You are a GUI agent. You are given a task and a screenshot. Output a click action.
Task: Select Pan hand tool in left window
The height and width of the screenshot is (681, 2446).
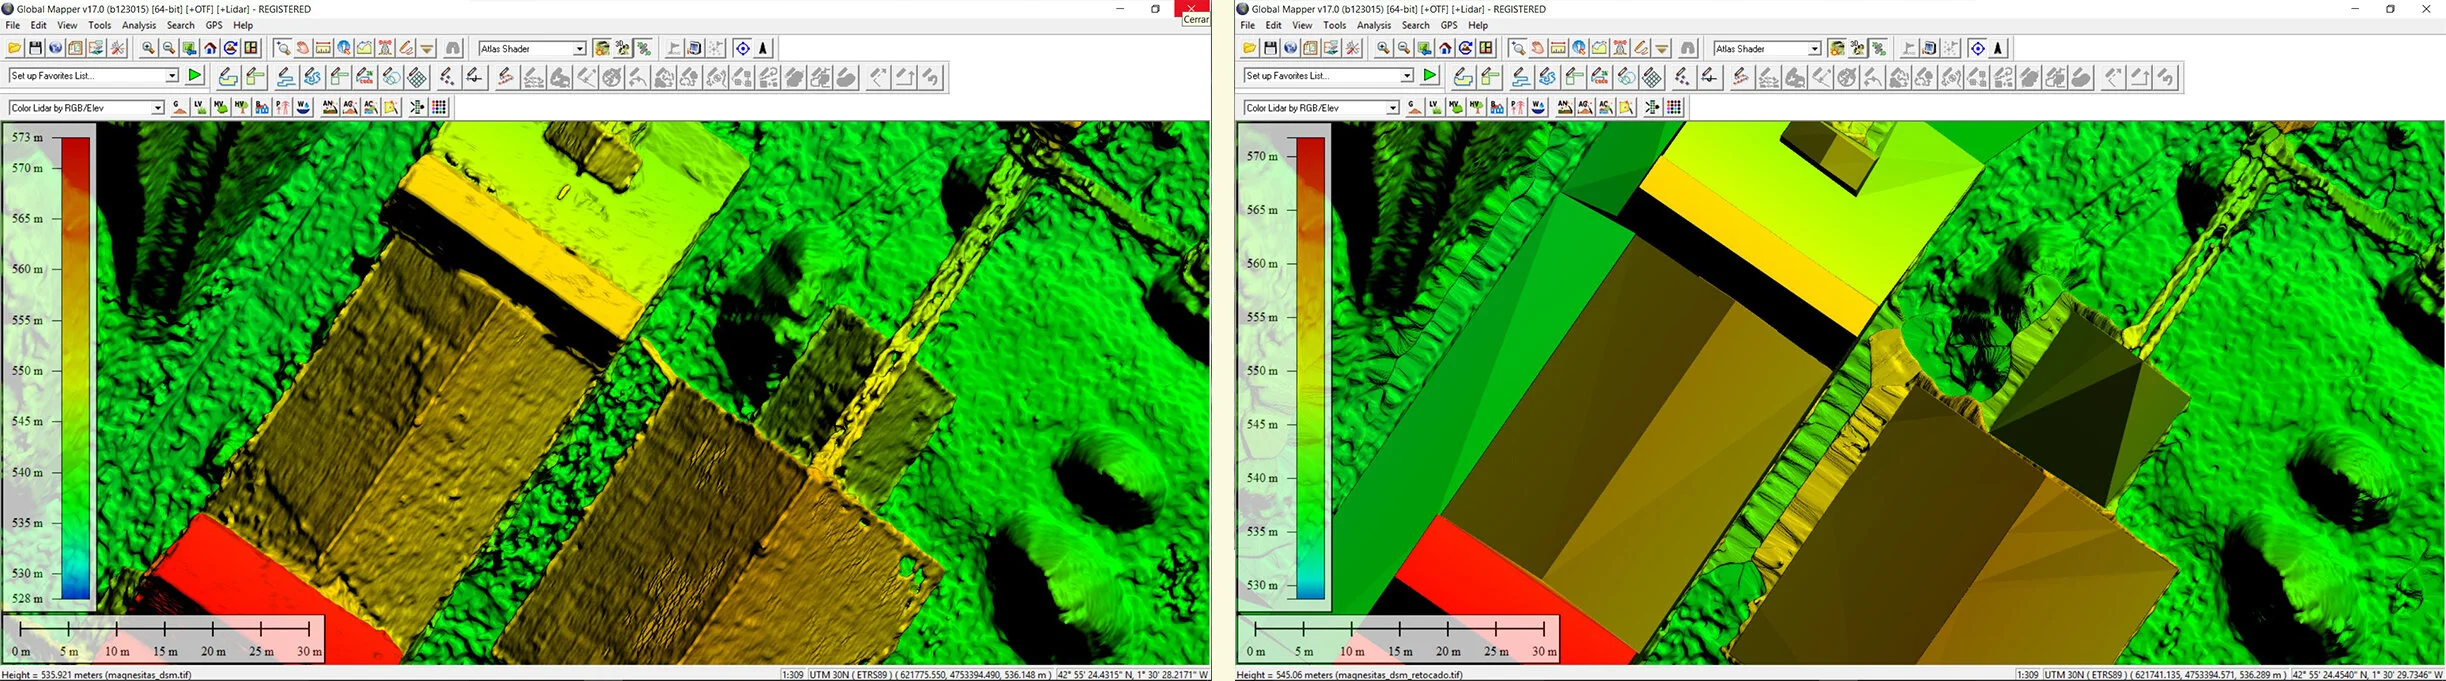[303, 48]
